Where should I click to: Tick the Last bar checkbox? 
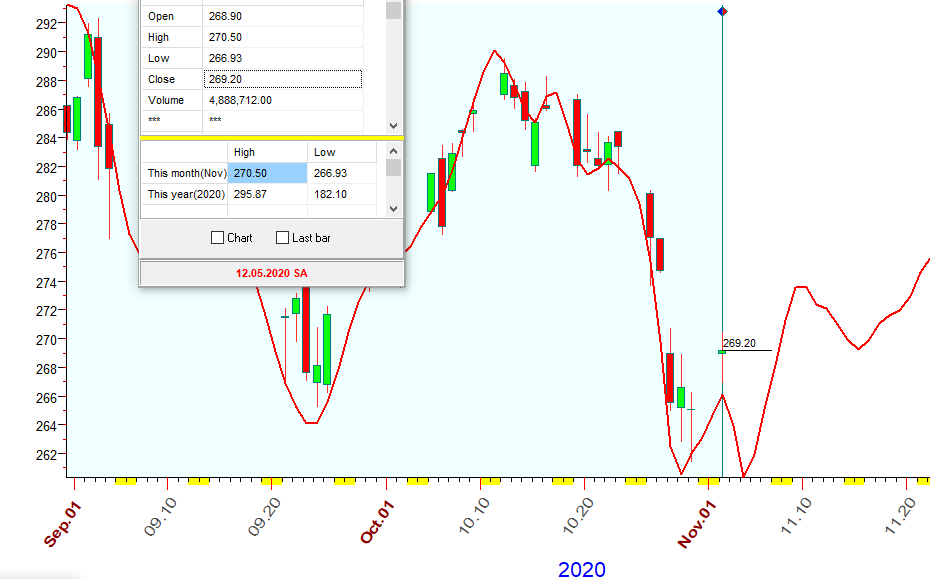pyautogui.click(x=282, y=238)
